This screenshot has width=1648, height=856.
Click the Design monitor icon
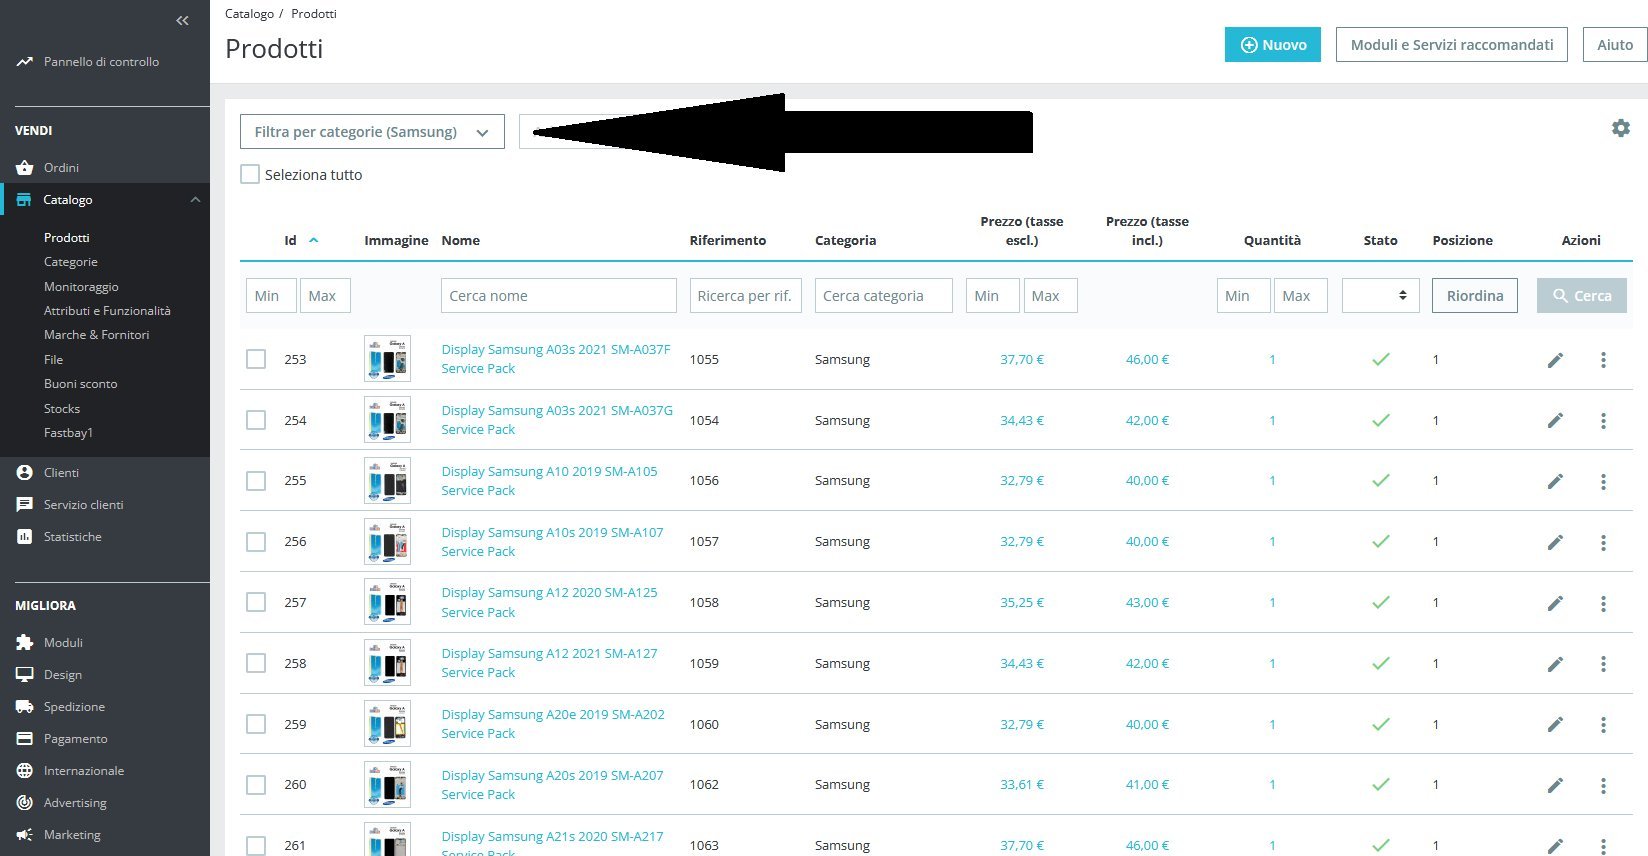pos(25,675)
